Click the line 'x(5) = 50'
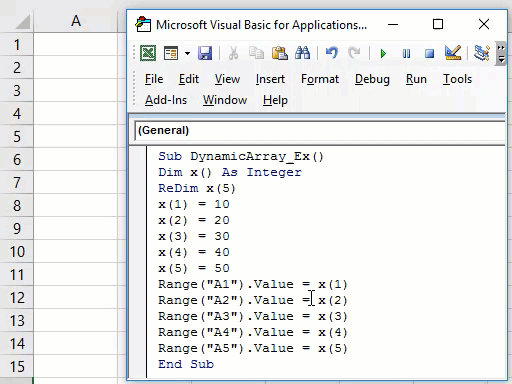Screen dimensions: 512x384 pos(194,268)
